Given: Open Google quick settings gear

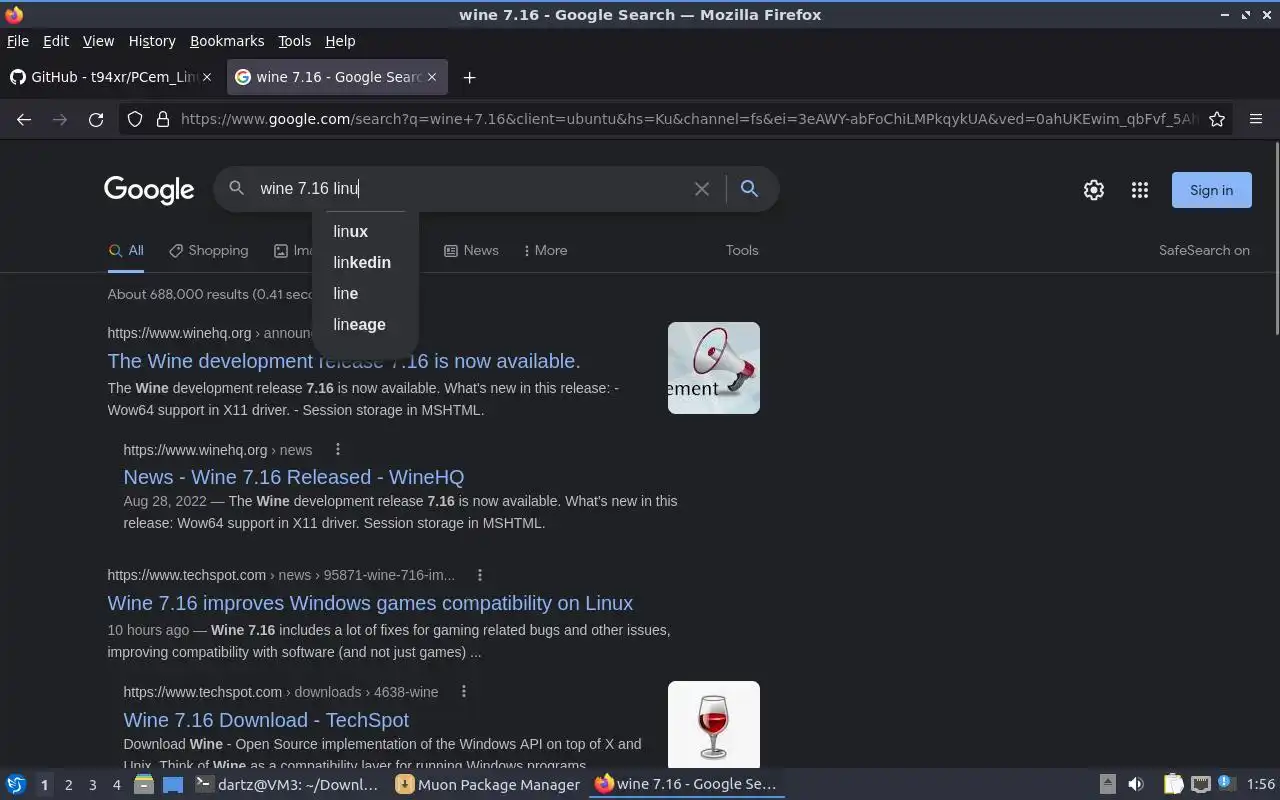Looking at the screenshot, I should pyautogui.click(x=1094, y=190).
